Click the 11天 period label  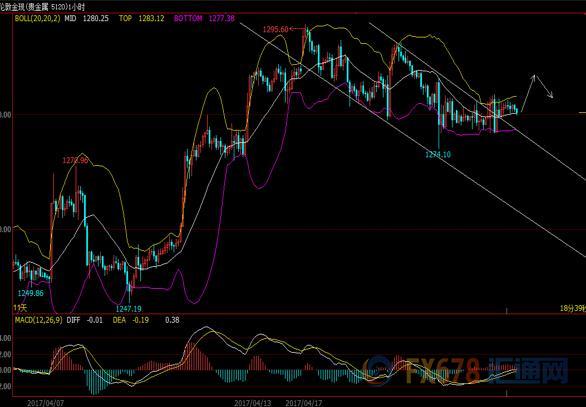[x=20, y=308]
